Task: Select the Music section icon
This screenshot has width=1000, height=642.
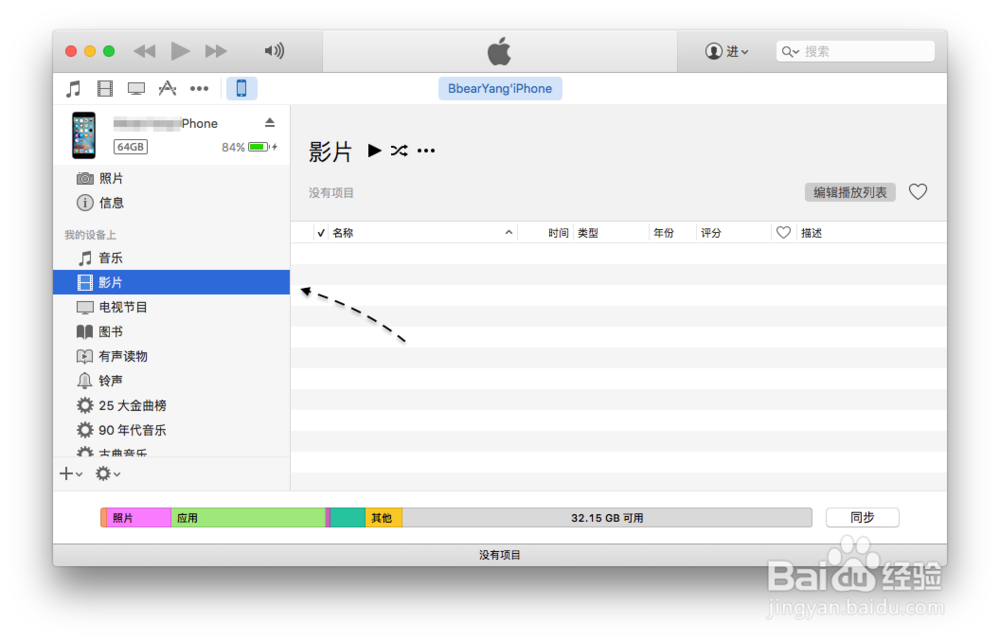Action: pyautogui.click(x=73, y=88)
